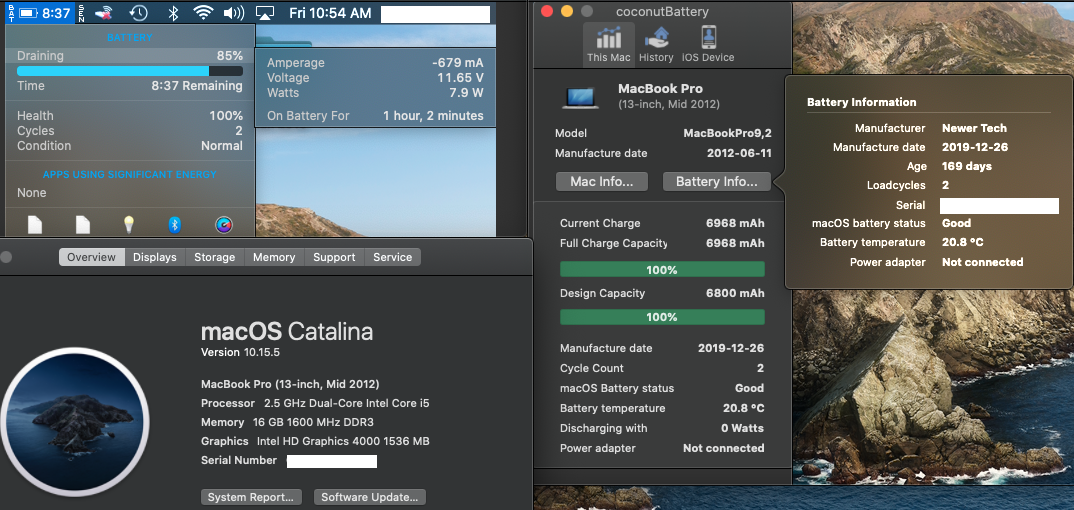
Task: Click the Mac Info... button
Action: [601, 182]
